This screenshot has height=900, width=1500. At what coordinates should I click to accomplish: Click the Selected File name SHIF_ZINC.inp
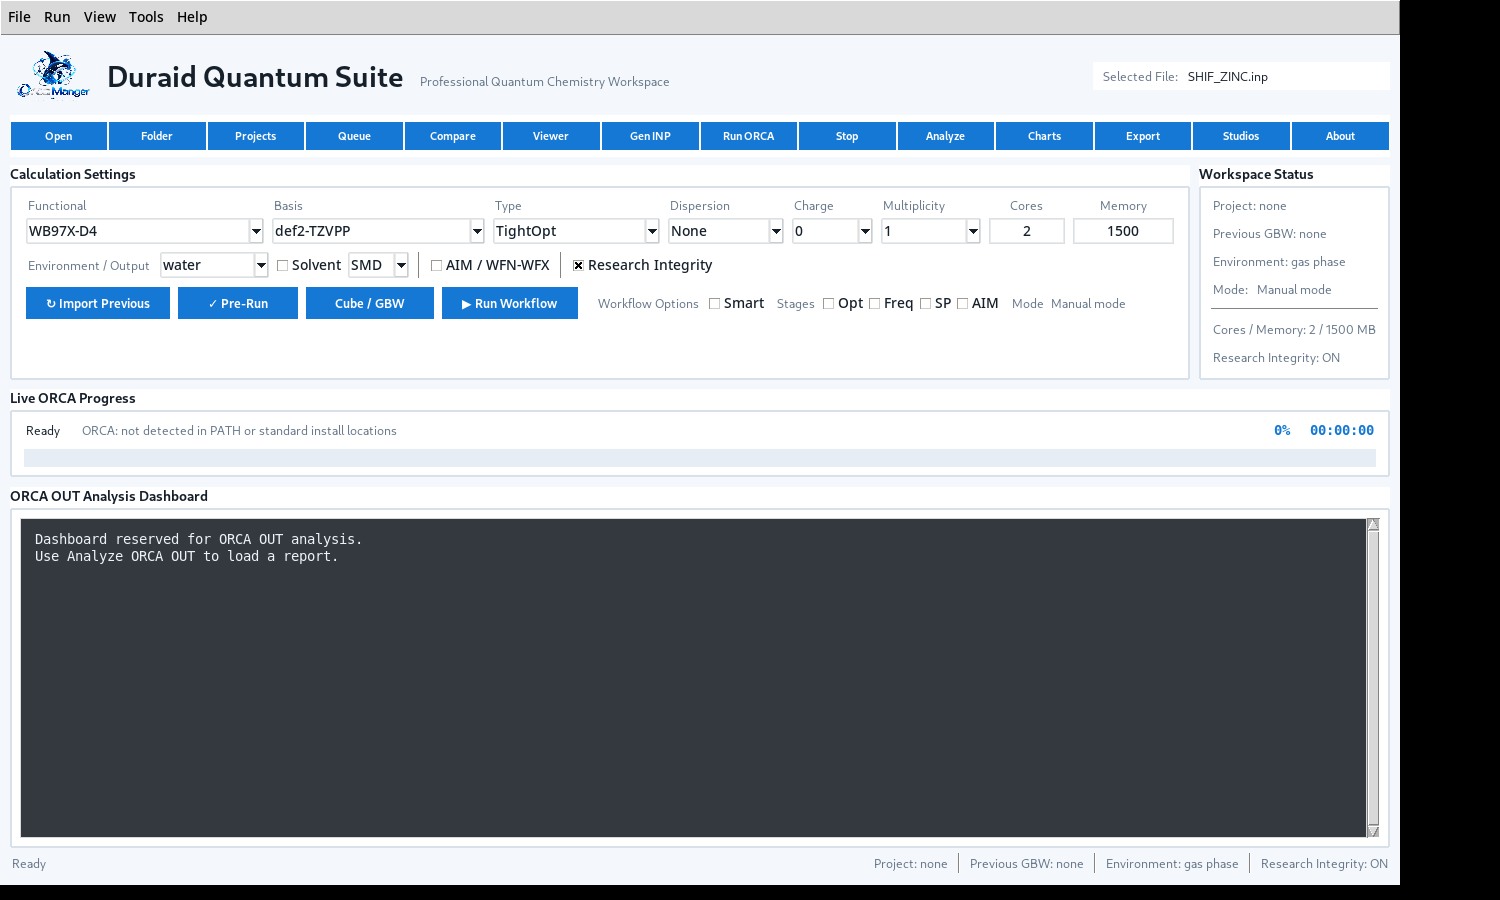tap(1228, 76)
